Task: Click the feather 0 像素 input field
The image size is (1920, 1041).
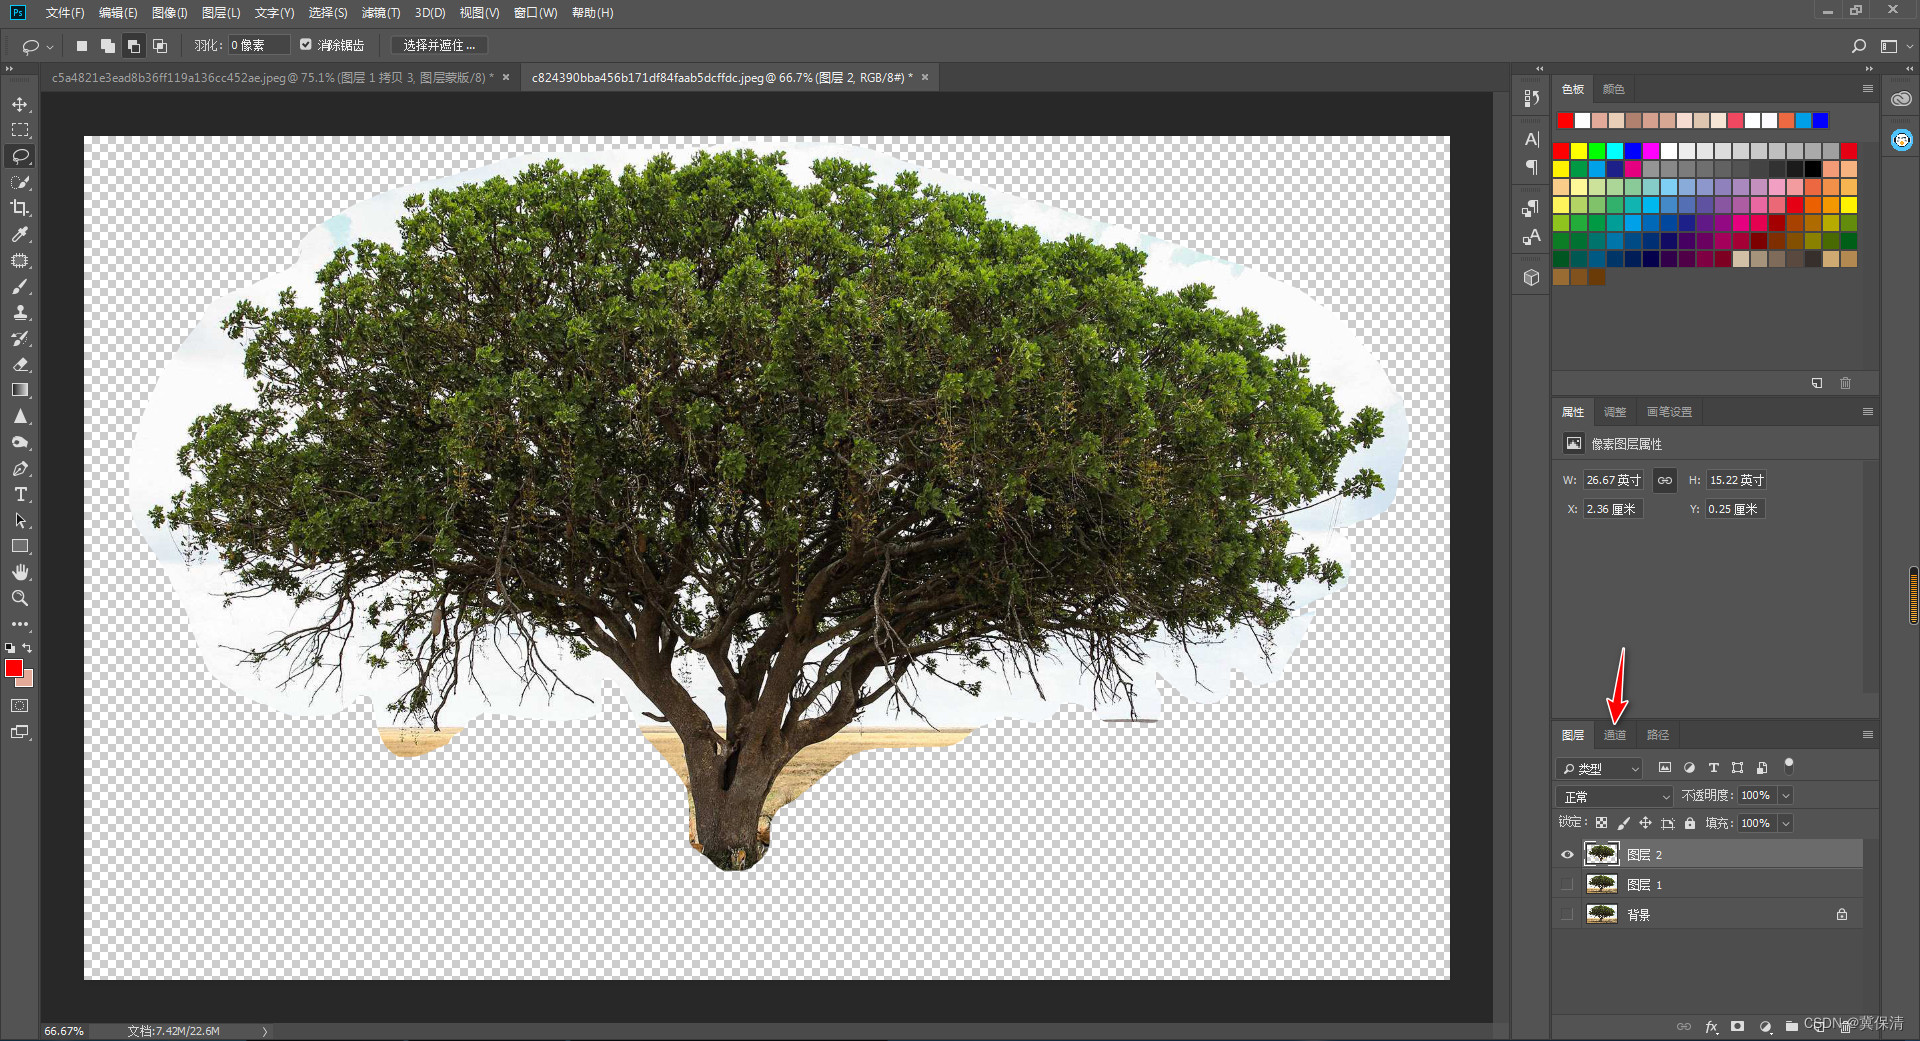Action: (x=259, y=45)
